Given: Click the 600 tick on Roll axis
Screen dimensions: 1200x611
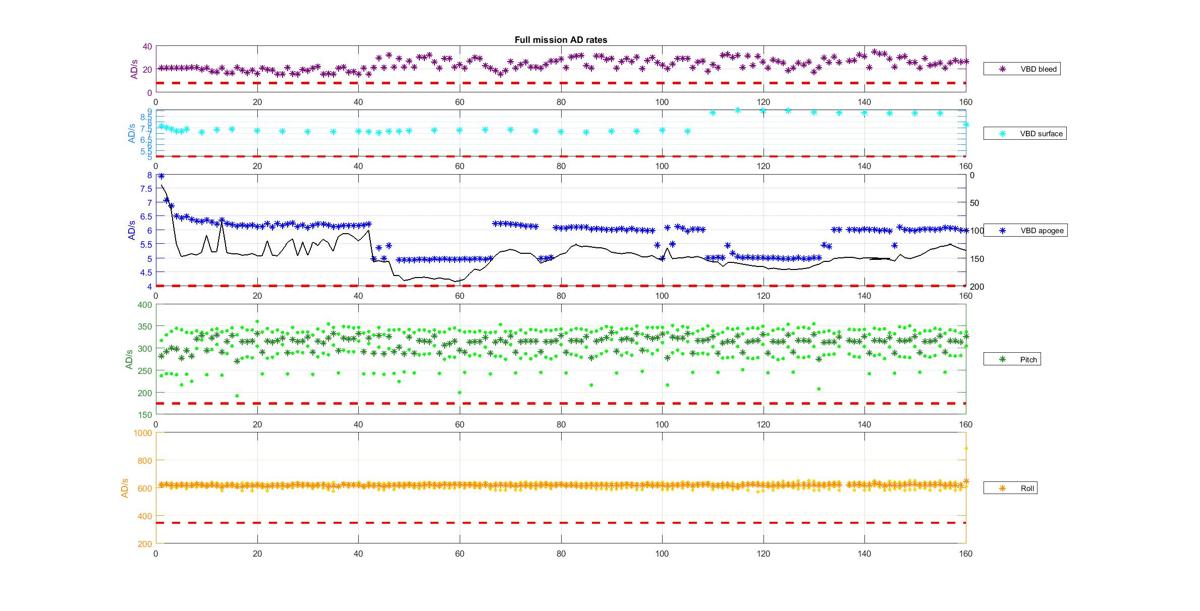Looking at the screenshot, I should pos(143,489).
